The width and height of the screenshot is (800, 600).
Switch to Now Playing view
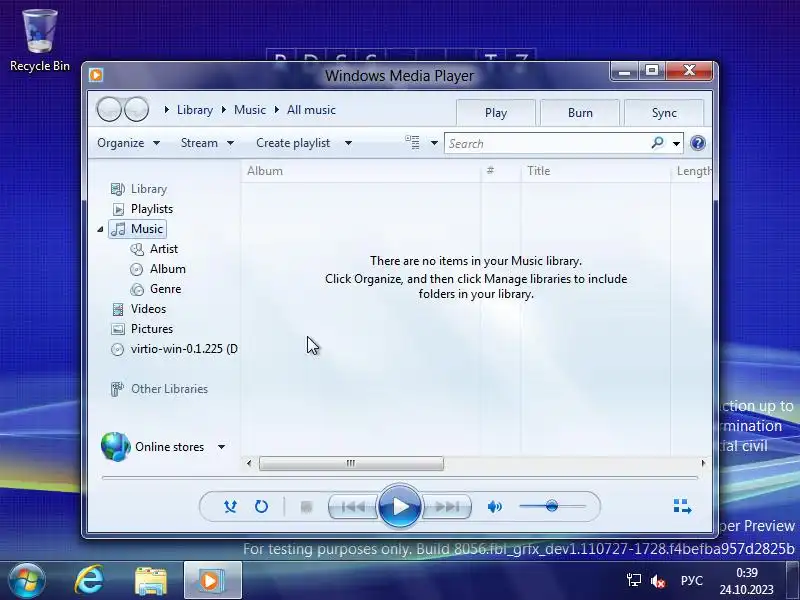point(682,506)
